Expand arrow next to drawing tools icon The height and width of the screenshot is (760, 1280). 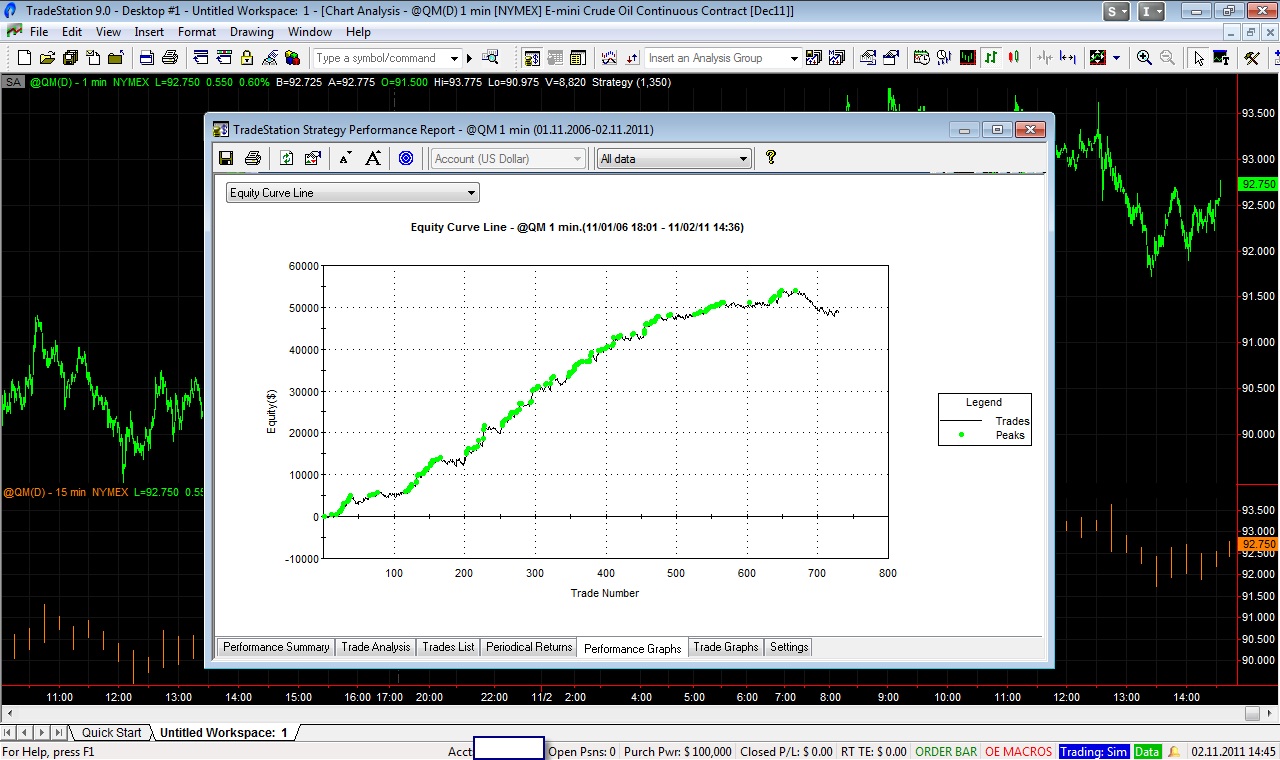pos(1116,58)
